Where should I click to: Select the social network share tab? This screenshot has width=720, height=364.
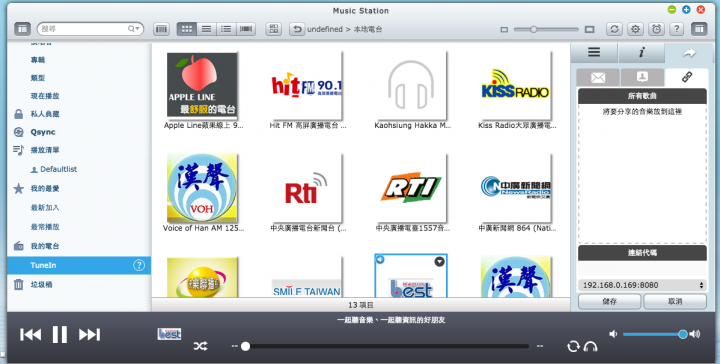click(642, 78)
